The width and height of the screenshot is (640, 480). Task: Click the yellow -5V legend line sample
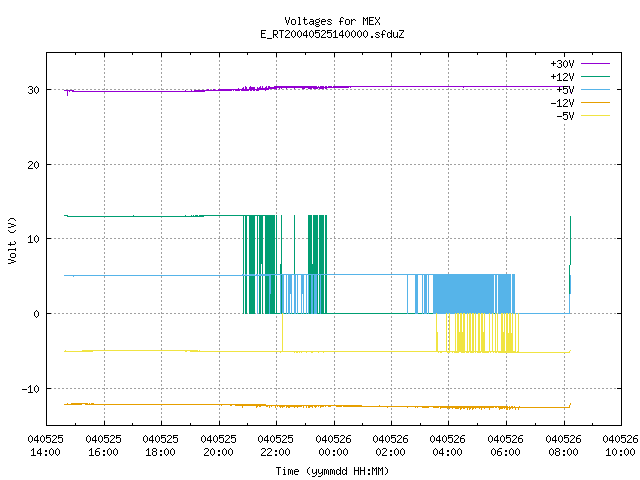[595, 116]
